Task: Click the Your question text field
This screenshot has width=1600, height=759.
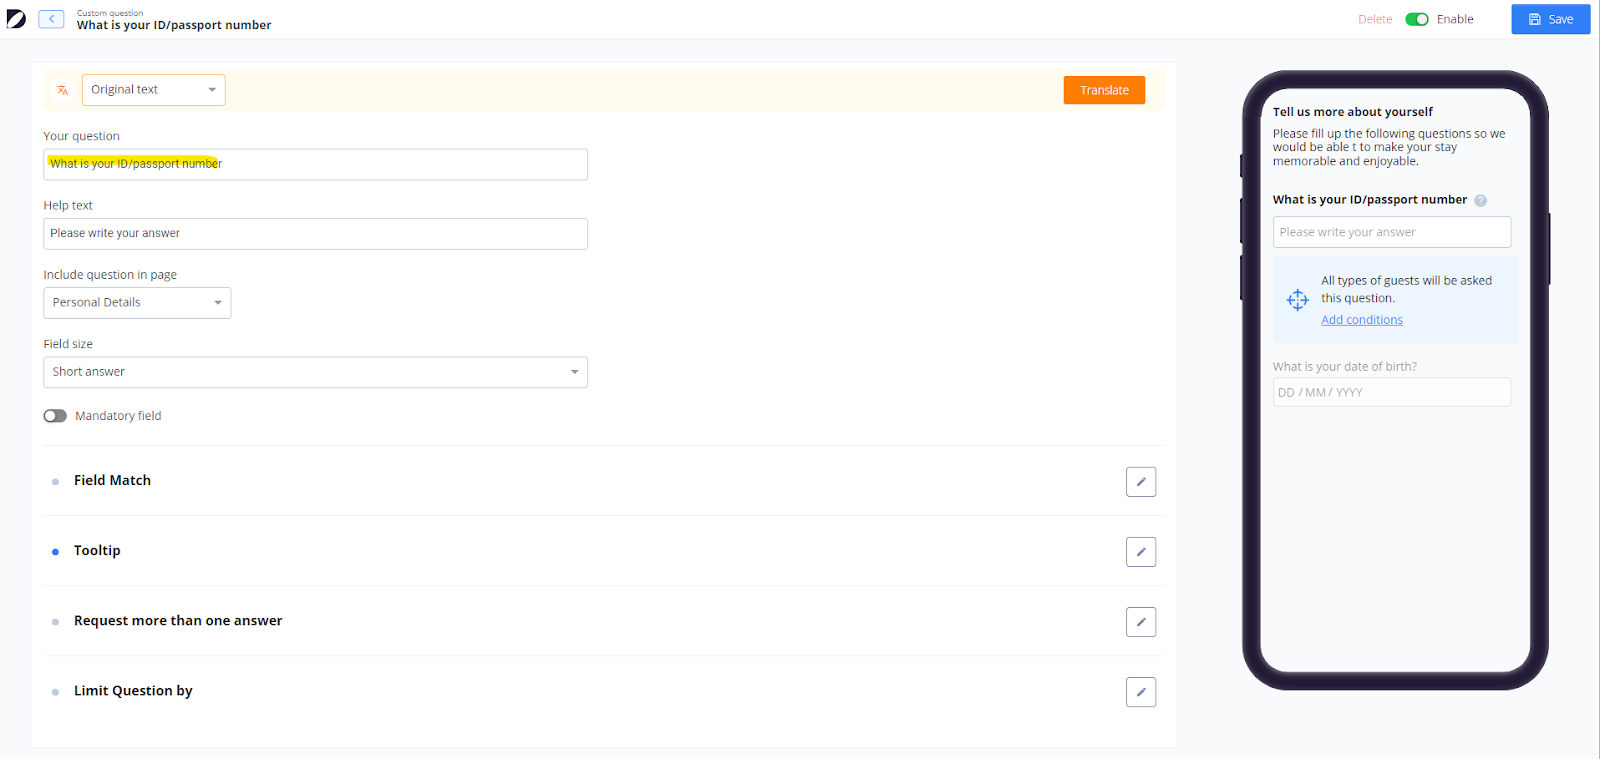Action: pyautogui.click(x=315, y=164)
